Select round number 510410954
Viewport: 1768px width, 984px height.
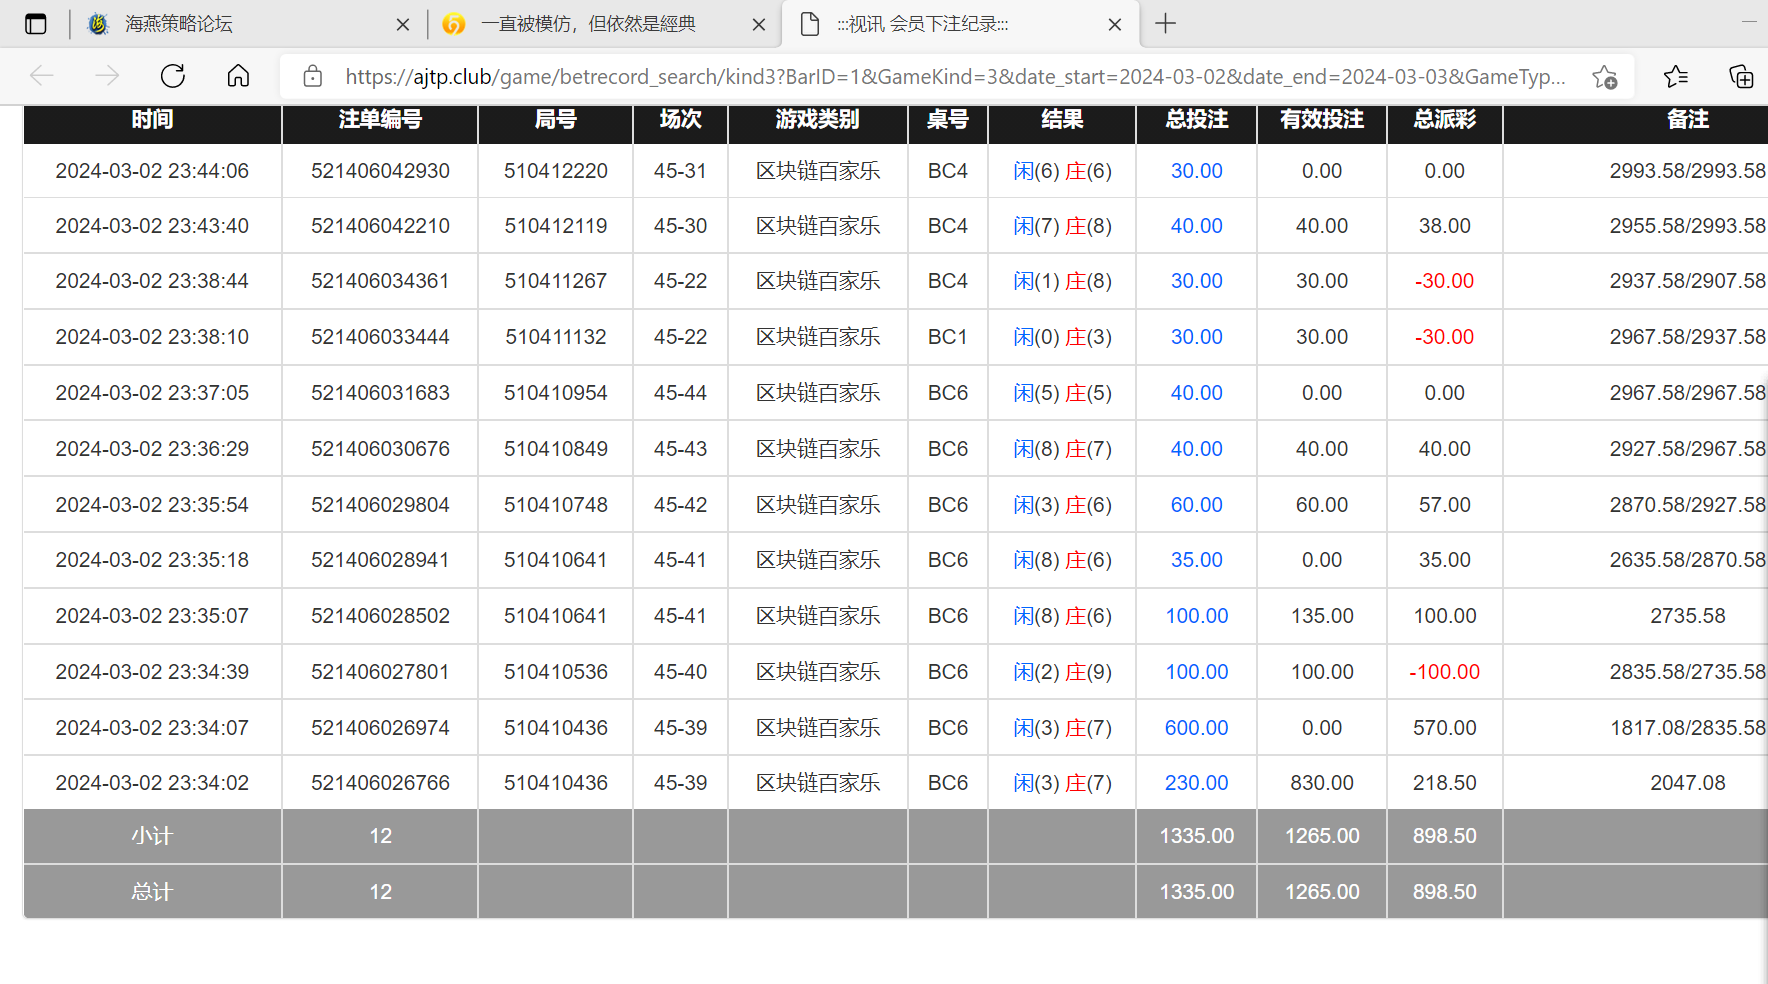tap(555, 393)
